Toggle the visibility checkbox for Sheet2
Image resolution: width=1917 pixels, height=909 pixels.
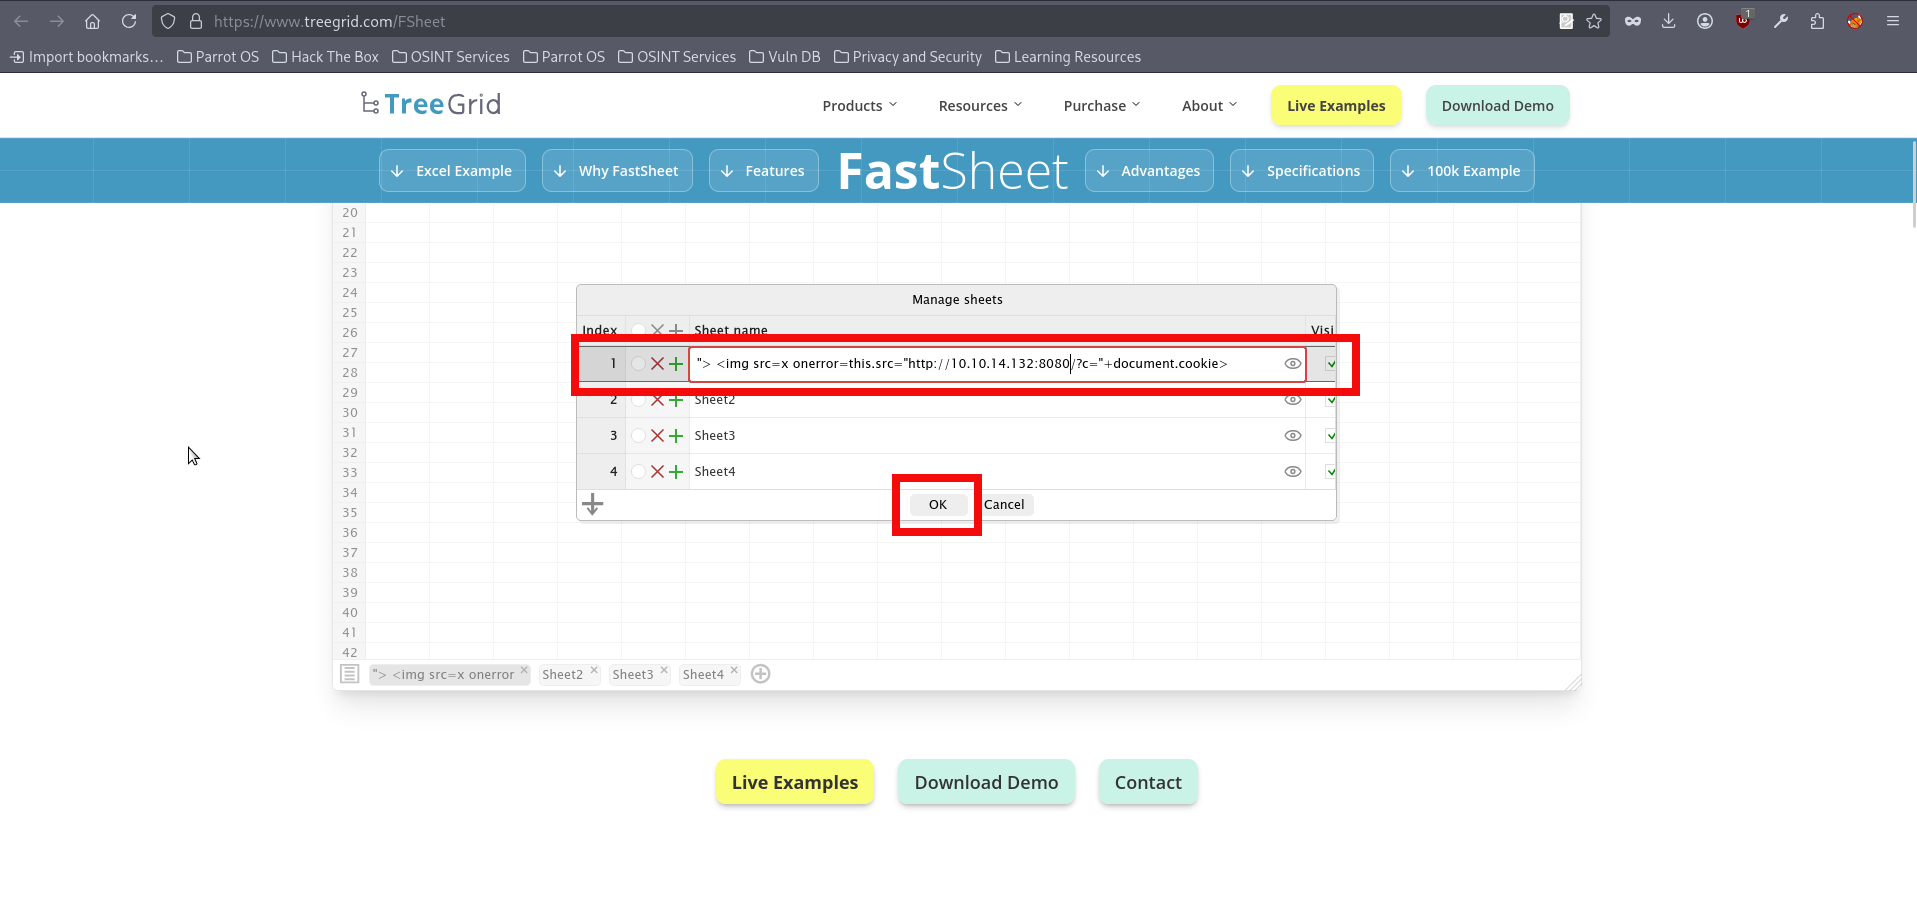1329,399
